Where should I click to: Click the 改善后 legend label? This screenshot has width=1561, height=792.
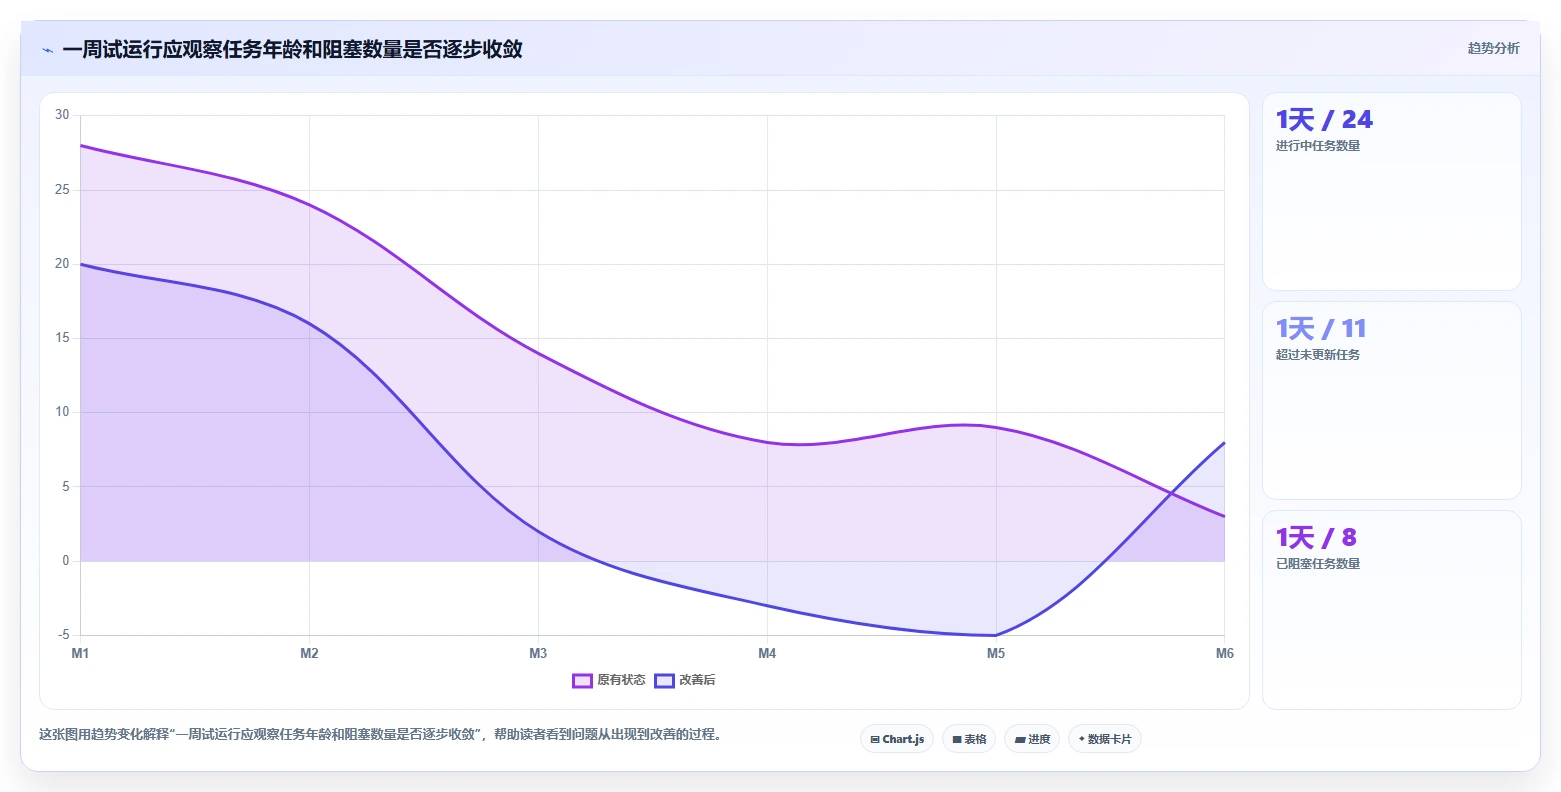697,681
